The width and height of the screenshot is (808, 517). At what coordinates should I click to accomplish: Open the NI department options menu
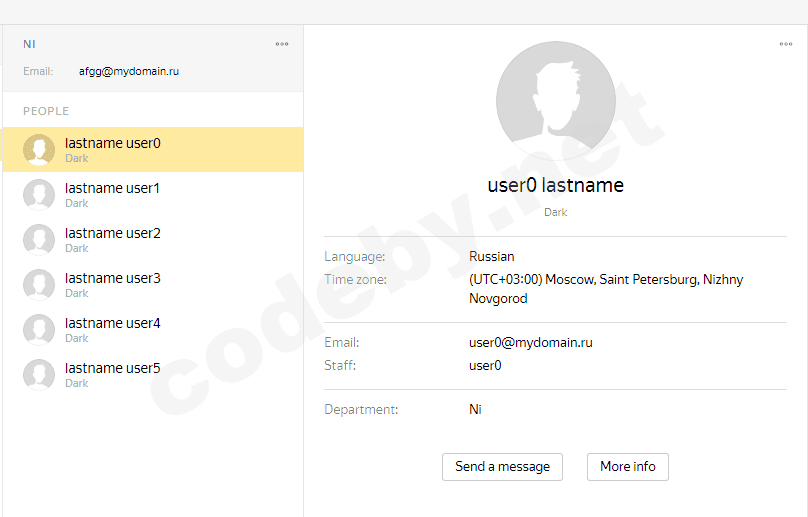coord(282,44)
